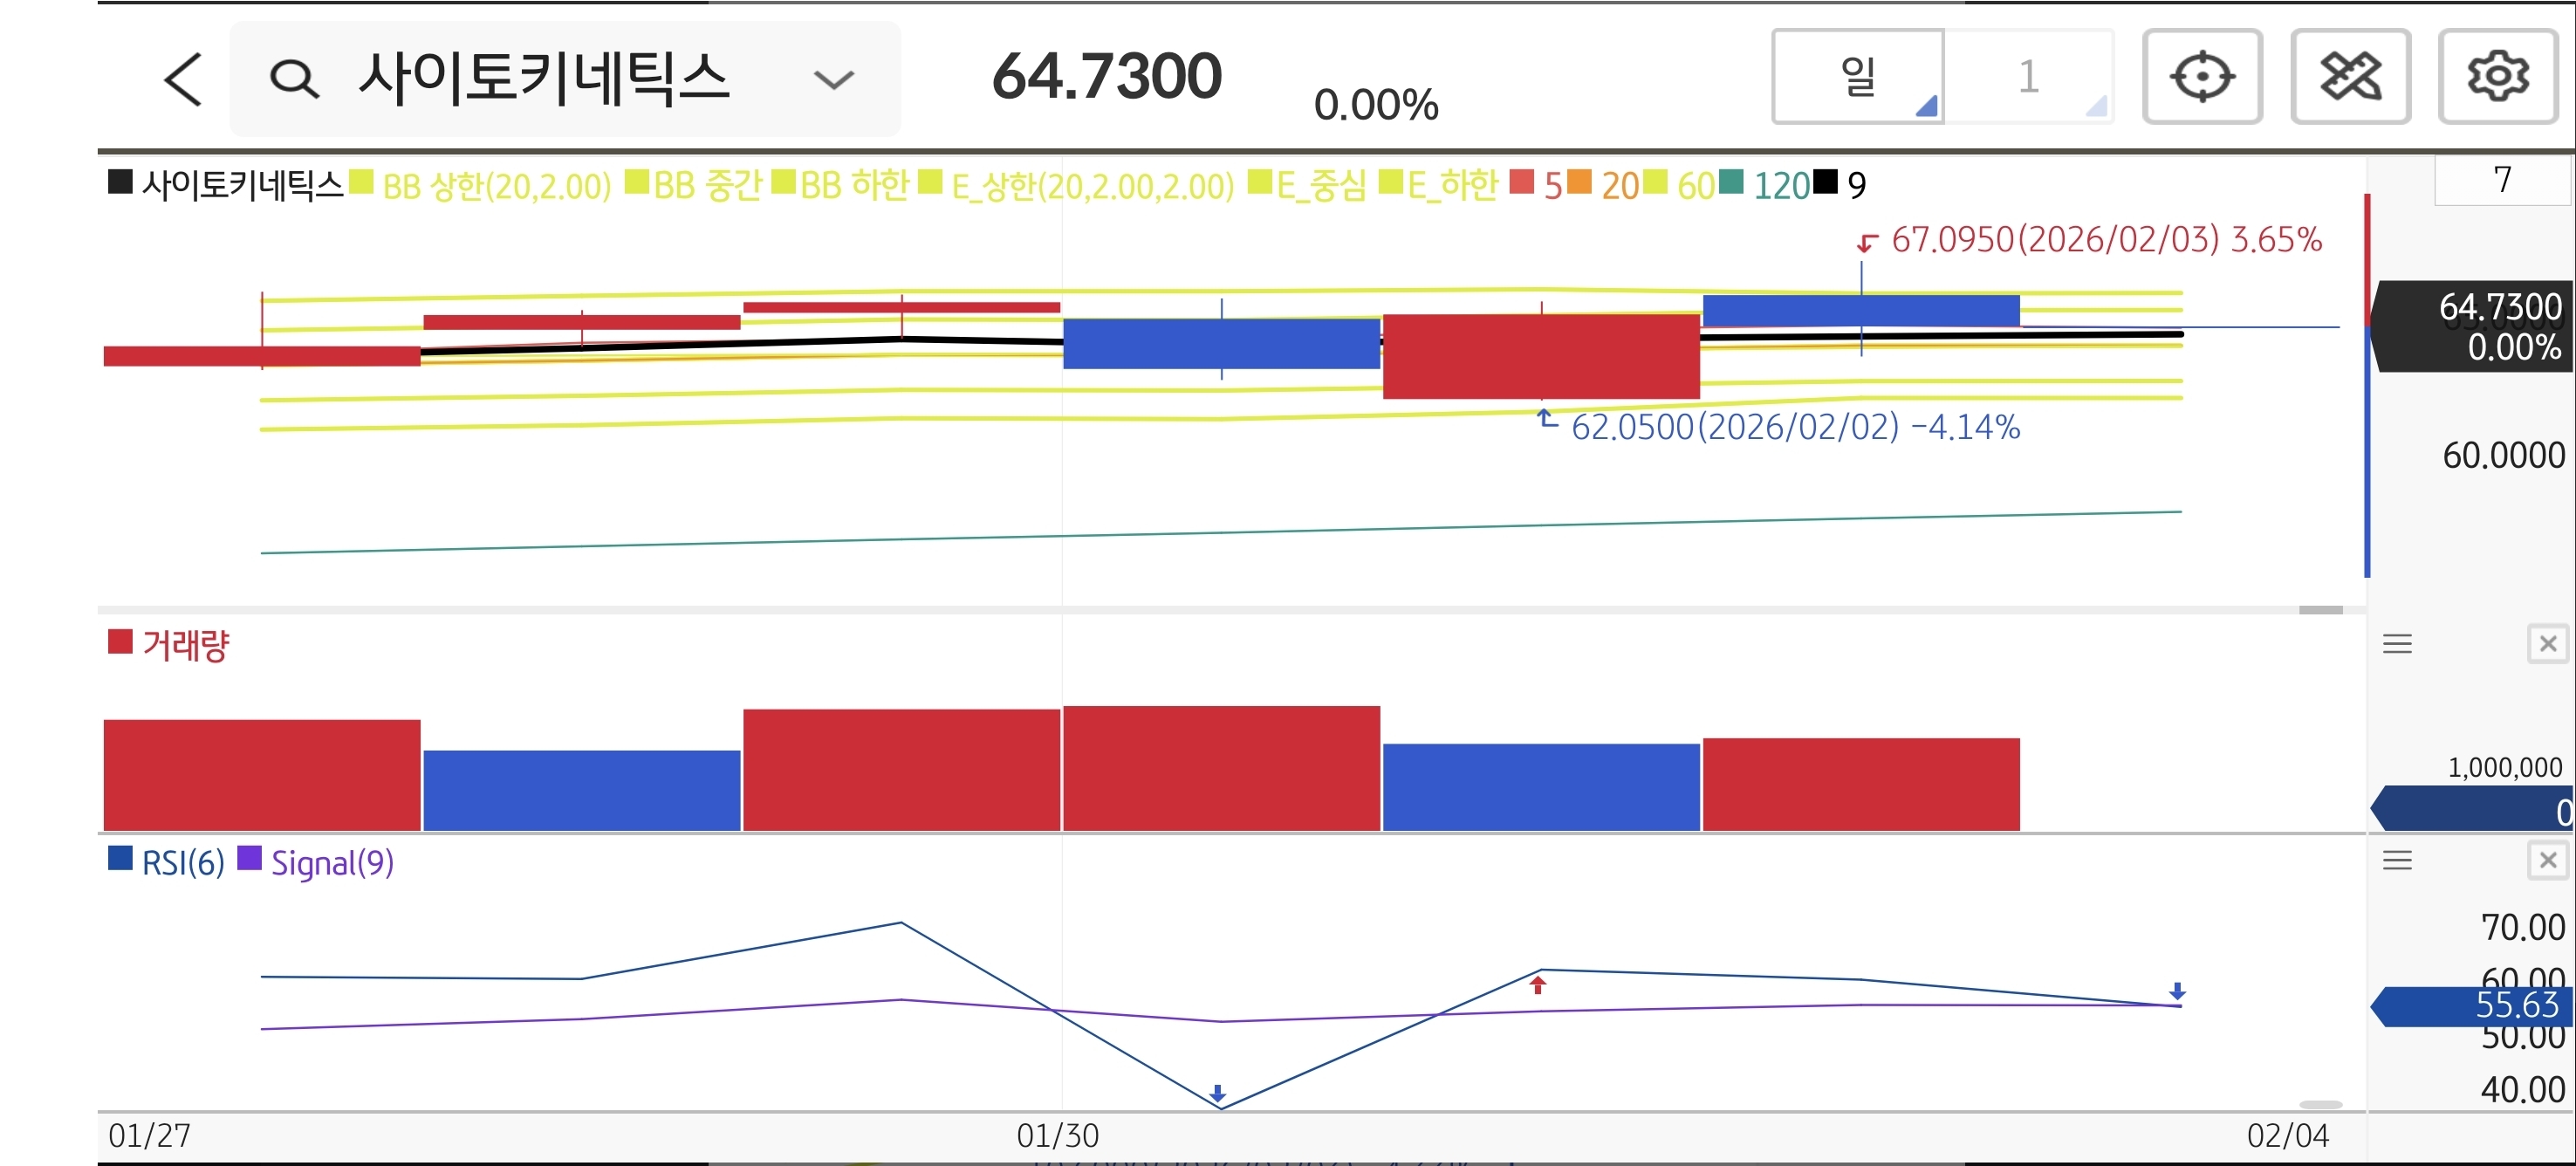Open the interval number 1 dropdown
Viewport: 2576px width, 1166px height.
click(2029, 77)
